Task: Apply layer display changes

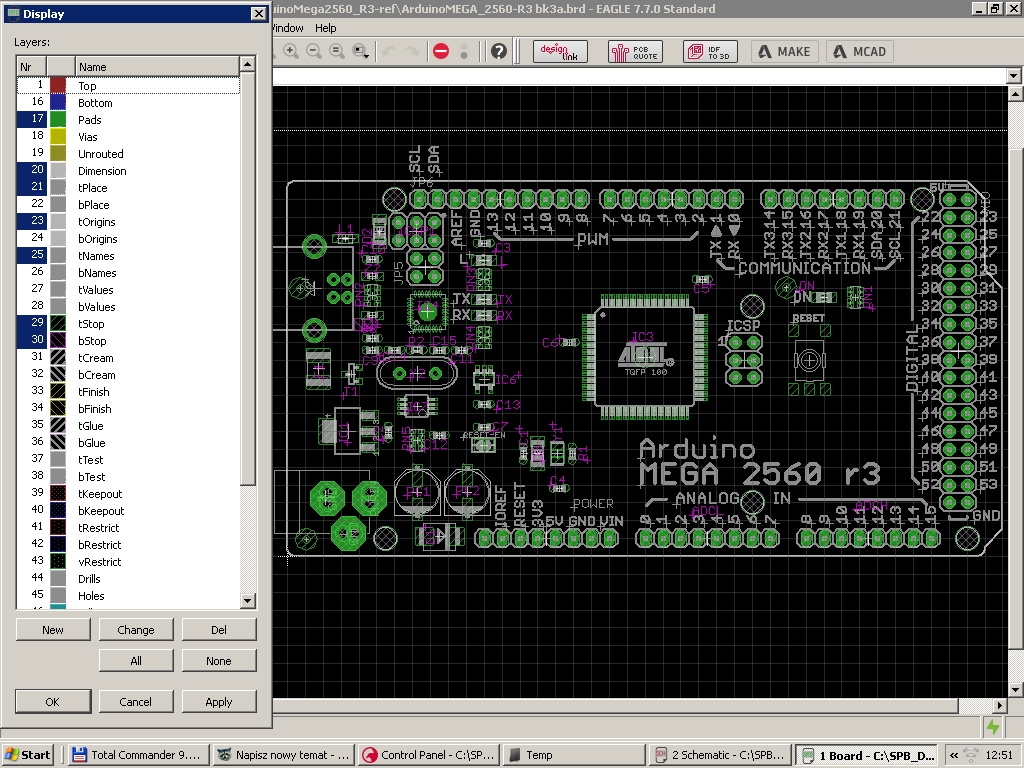Action: click(x=219, y=701)
